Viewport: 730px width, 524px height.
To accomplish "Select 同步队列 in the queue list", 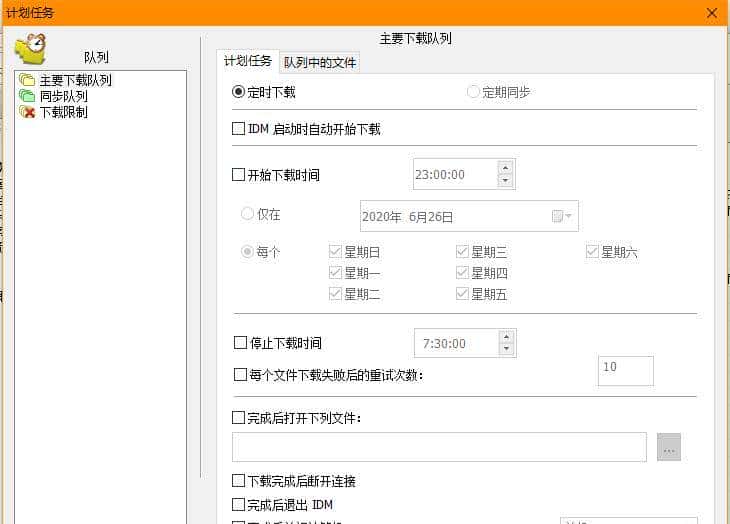I will point(63,96).
